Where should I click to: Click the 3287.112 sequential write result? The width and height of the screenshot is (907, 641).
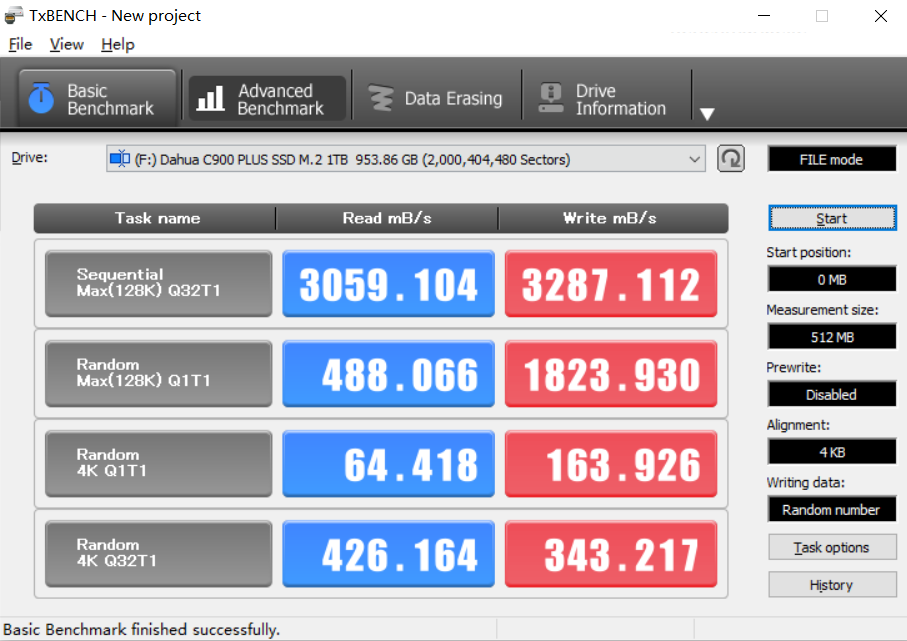point(611,283)
